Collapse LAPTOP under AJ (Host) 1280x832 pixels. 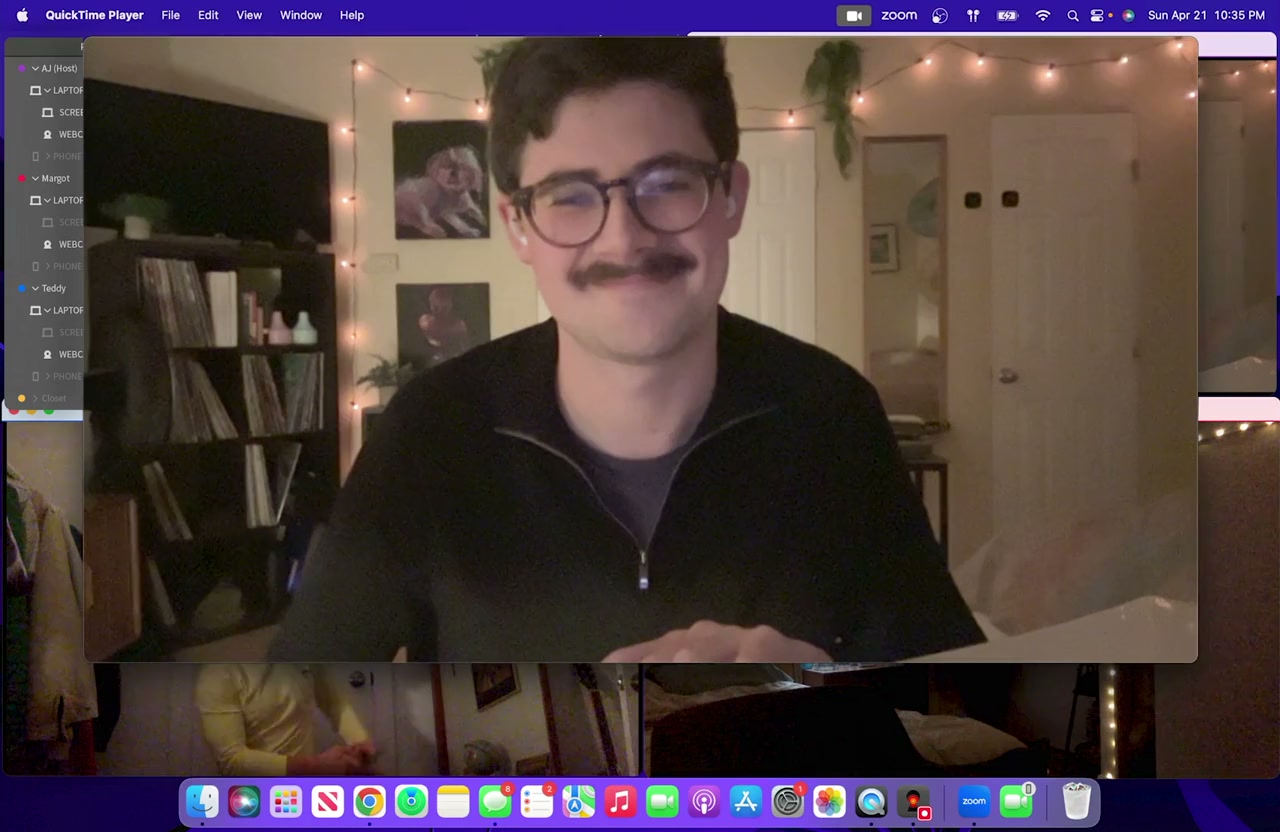tap(47, 90)
